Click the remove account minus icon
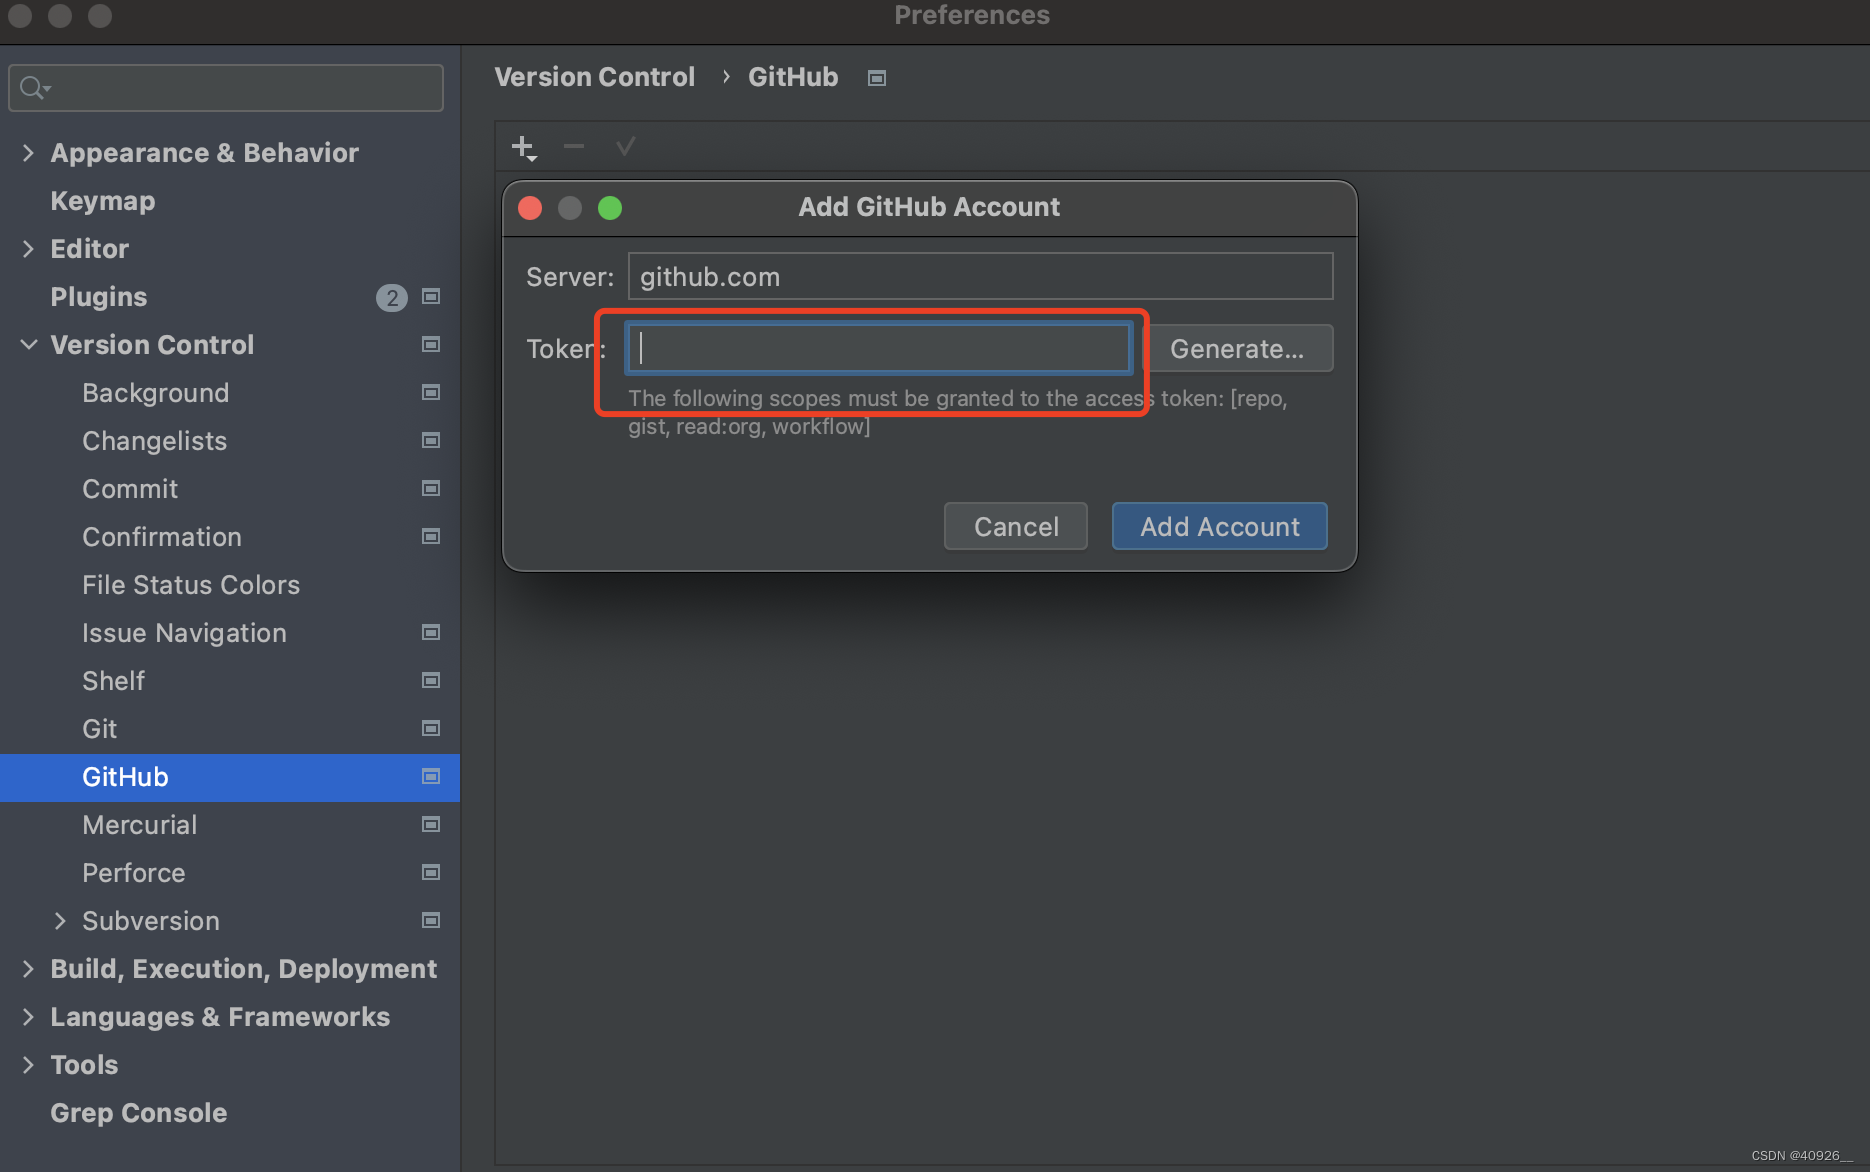The image size is (1870, 1172). 574,147
